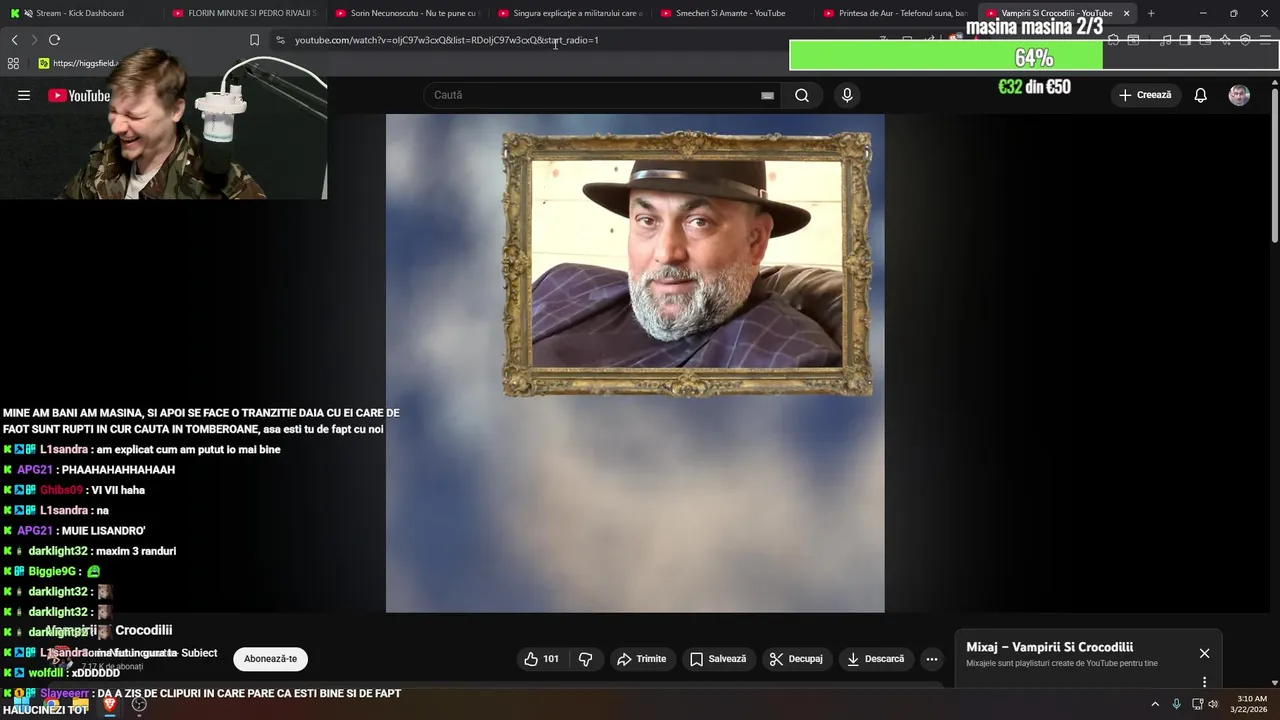Open the more actions ellipsis under the video
The width and height of the screenshot is (1280, 720).
932,659
